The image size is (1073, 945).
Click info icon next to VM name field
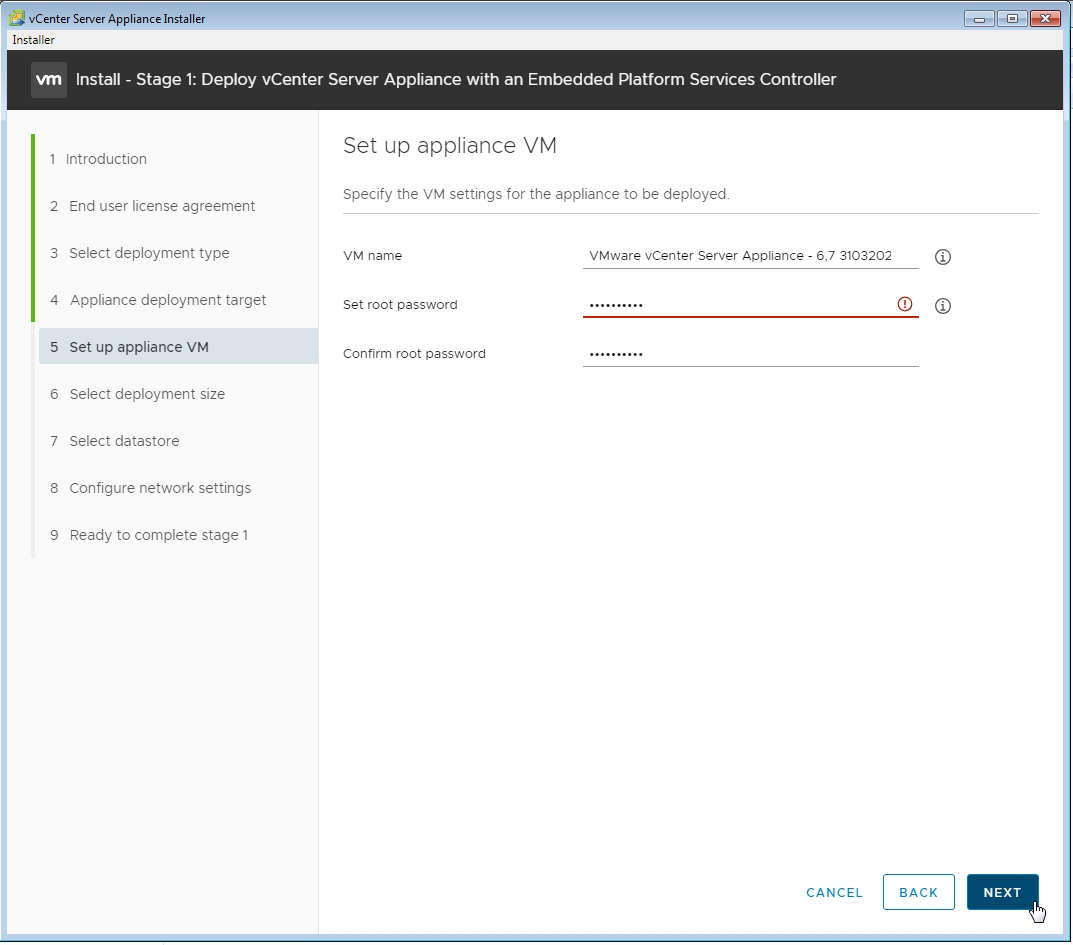click(x=942, y=257)
